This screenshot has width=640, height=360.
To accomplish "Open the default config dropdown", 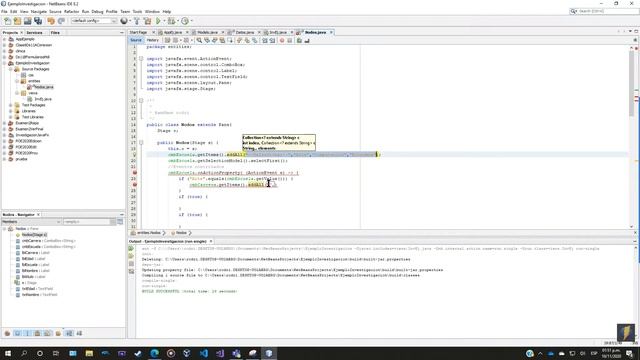I will click(94, 21).
